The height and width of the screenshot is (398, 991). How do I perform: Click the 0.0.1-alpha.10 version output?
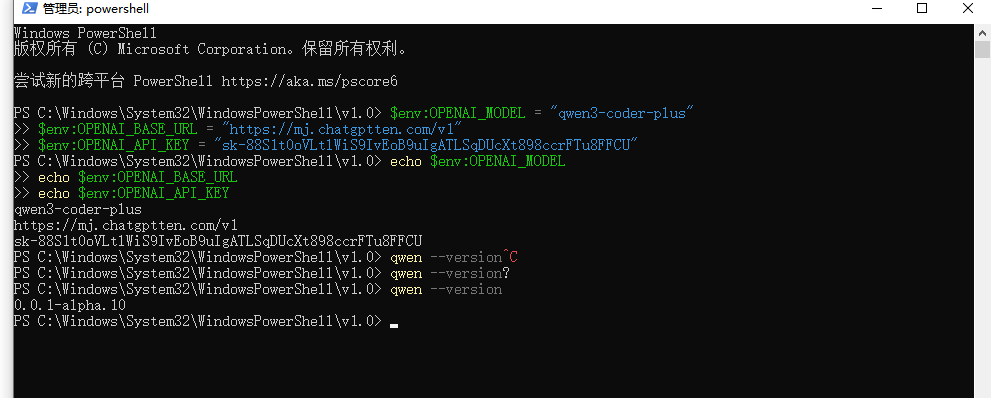tap(70, 305)
